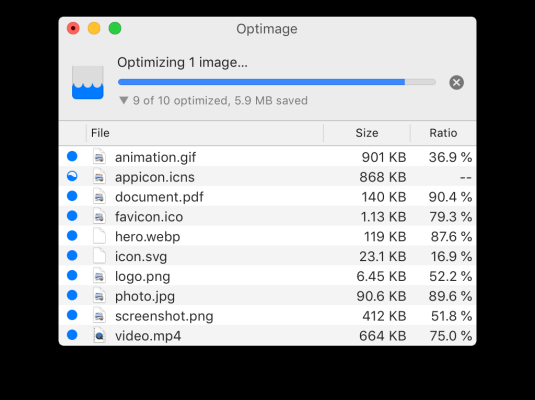This screenshot has width=535, height=400.
Task: Click the status dot for hero.webp
Action: click(72, 235)
